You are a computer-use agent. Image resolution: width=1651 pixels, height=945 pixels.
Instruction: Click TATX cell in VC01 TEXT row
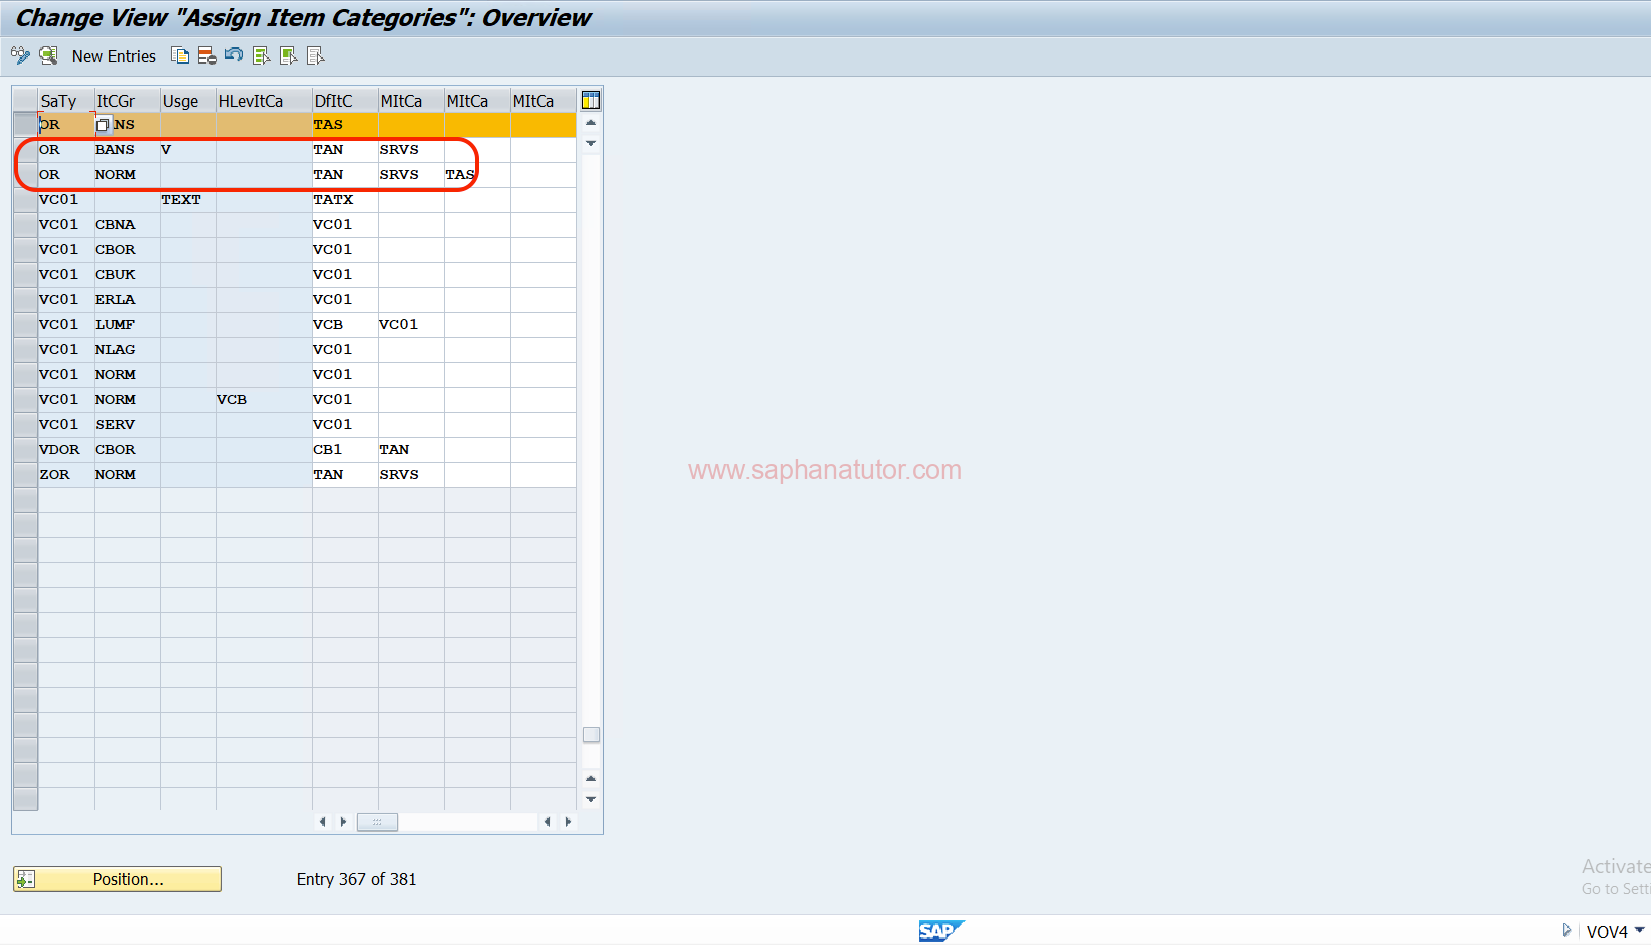(x=345, y=200)
